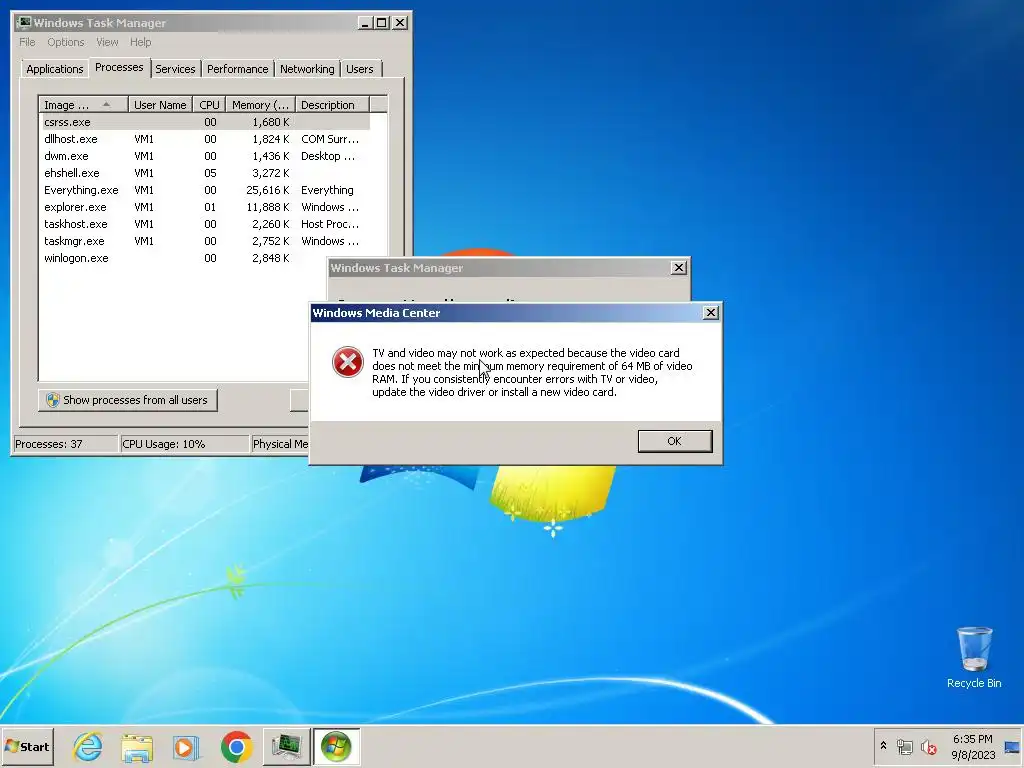Screen dimensions: 1024x768
Task: Click the Task Manager title bar icon
Action: click(x=24, y=23)
